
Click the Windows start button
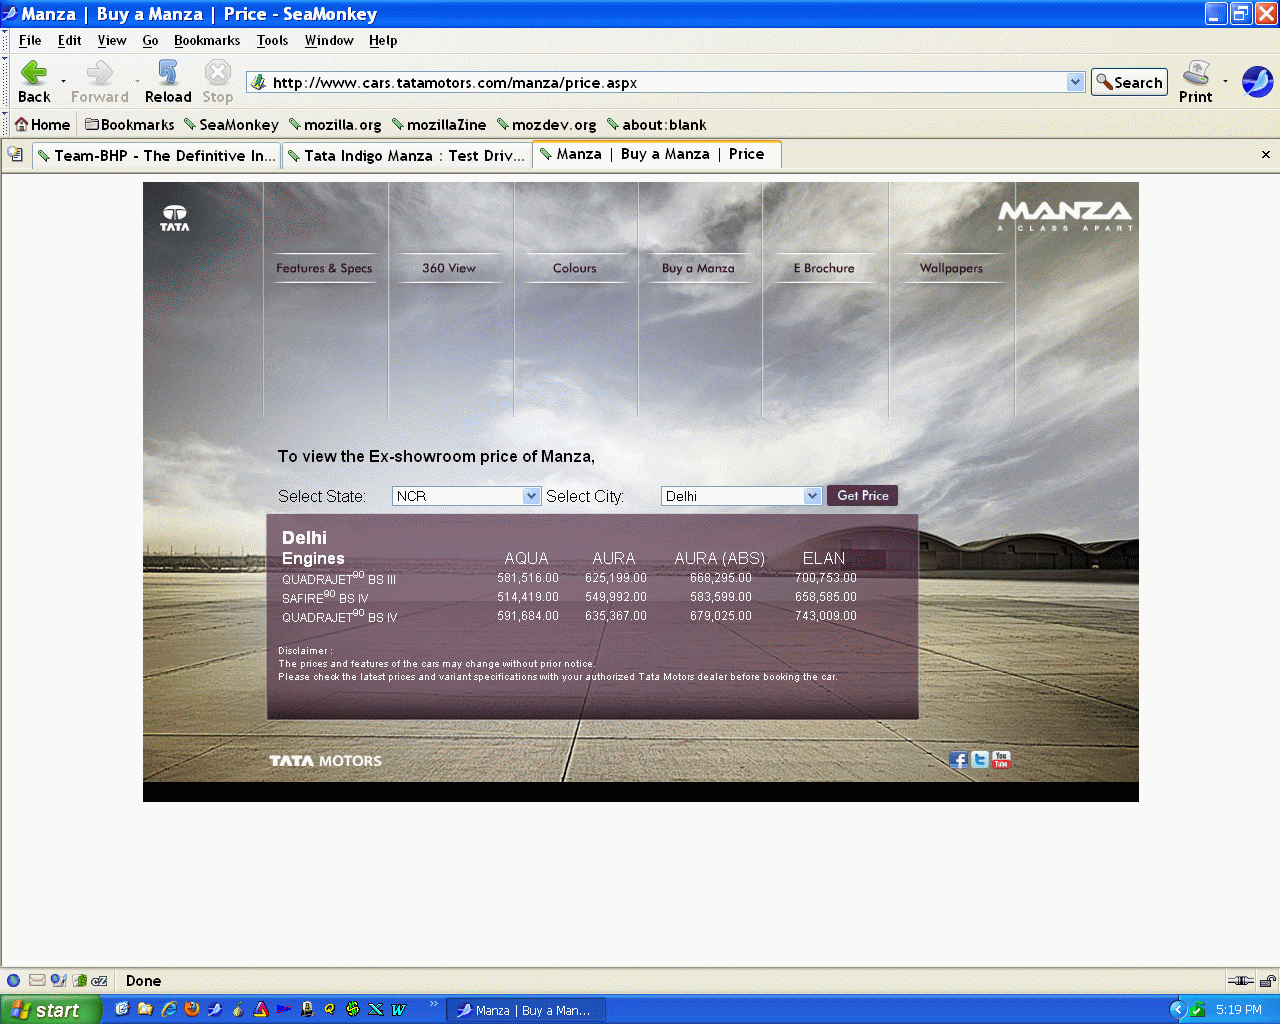tap(50, 1010)
